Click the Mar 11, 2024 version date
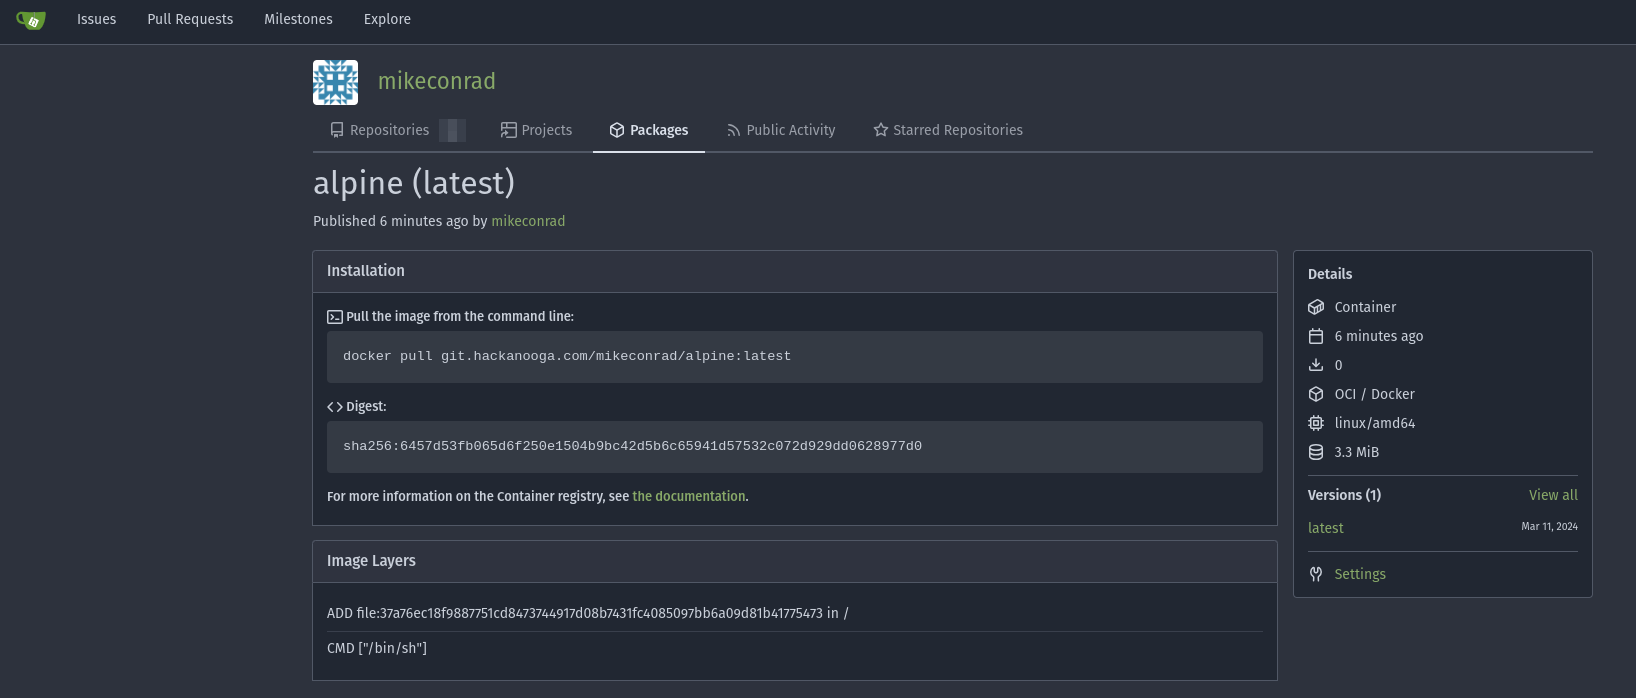Screen dimensions: 1636x698 pos(1549,526)
